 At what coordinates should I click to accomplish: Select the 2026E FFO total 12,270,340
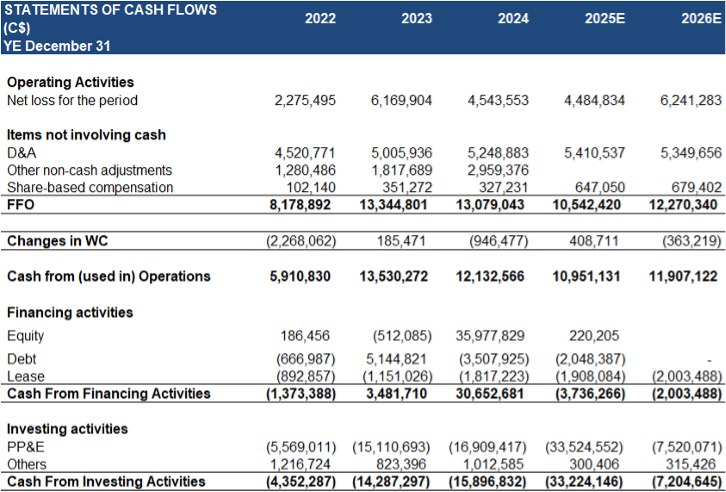pyautogui.click(x=686, y=205)
